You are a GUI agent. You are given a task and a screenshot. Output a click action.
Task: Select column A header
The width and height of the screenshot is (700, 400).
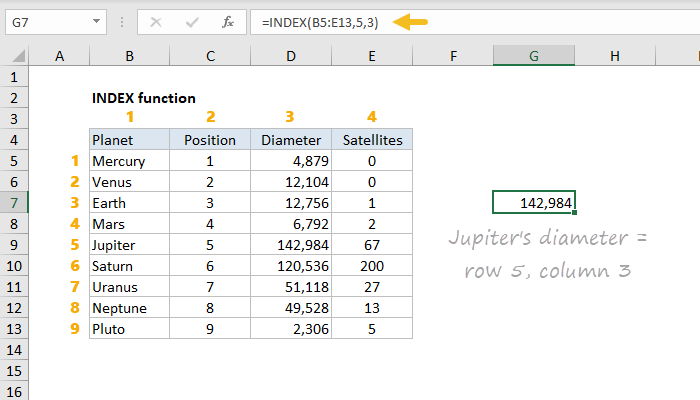pyautogui.click(x=59, y=56)
